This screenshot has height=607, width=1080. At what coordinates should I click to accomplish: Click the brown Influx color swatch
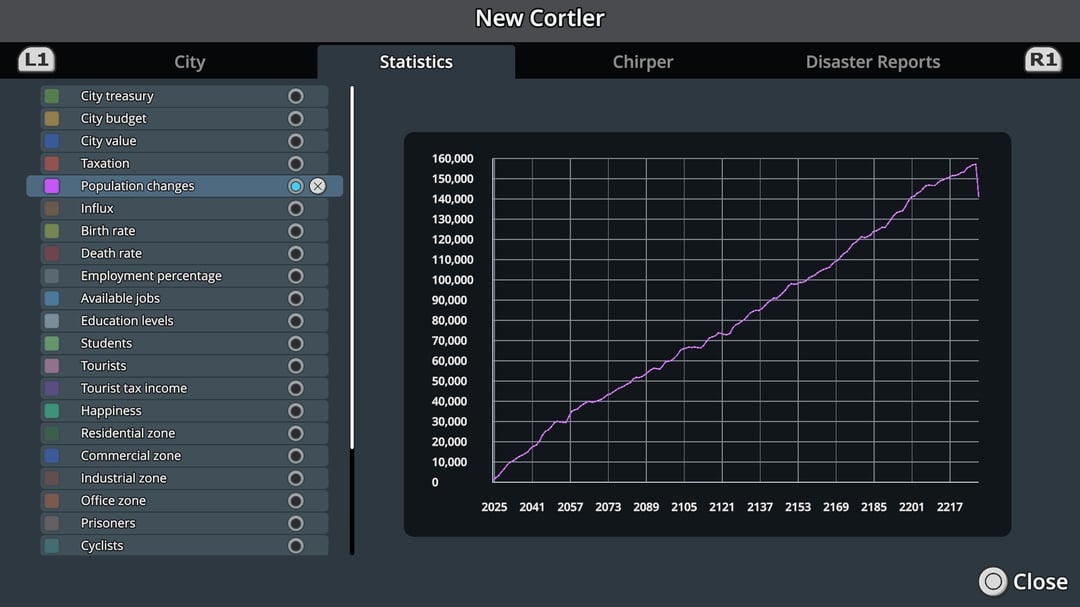coord(52,208)
